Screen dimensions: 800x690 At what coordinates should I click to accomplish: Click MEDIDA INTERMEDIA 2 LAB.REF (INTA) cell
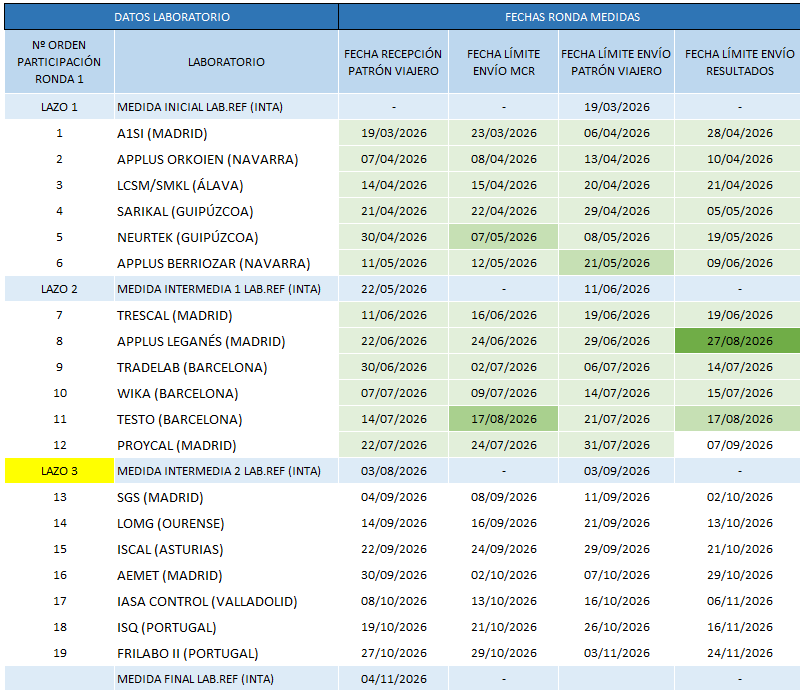coord(226,471)
